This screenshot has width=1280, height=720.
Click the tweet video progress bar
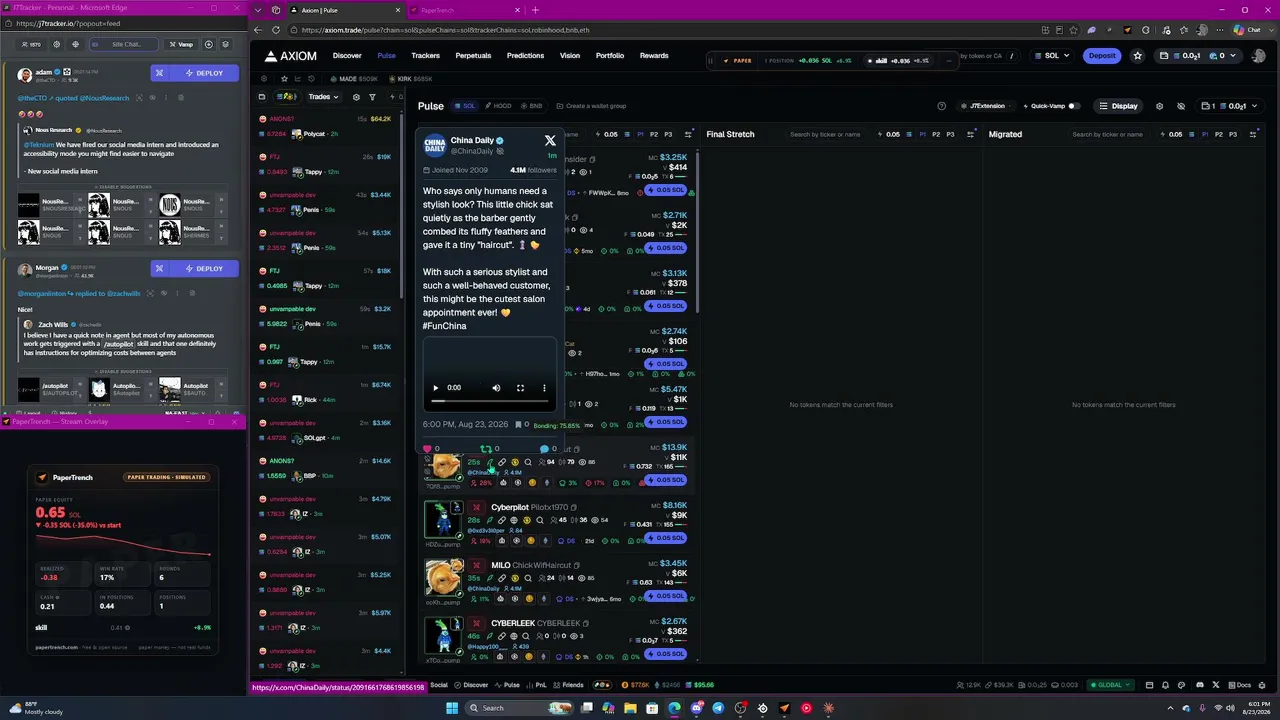(x=490, y=401)
